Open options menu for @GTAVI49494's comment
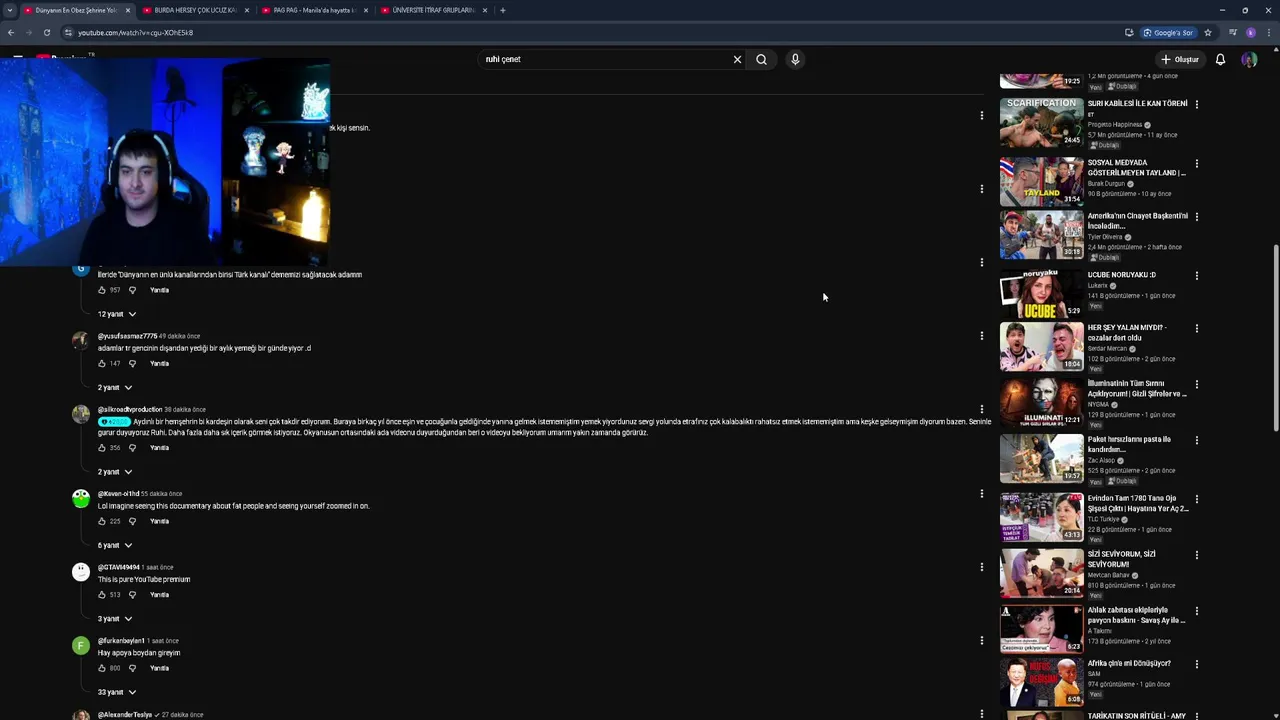The height and width of the screenshot is (720, 1280). [x=982, y=567]
